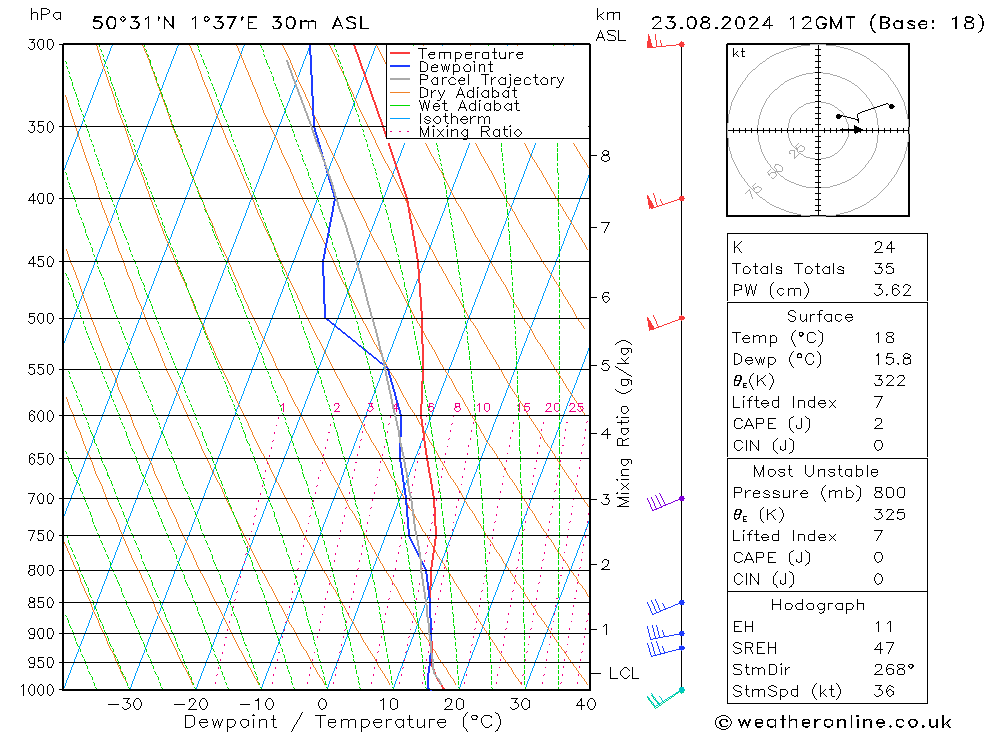This screenshot has width=1000, height=733.
Task: Click the EH value '11'
Action: [884, 627]
